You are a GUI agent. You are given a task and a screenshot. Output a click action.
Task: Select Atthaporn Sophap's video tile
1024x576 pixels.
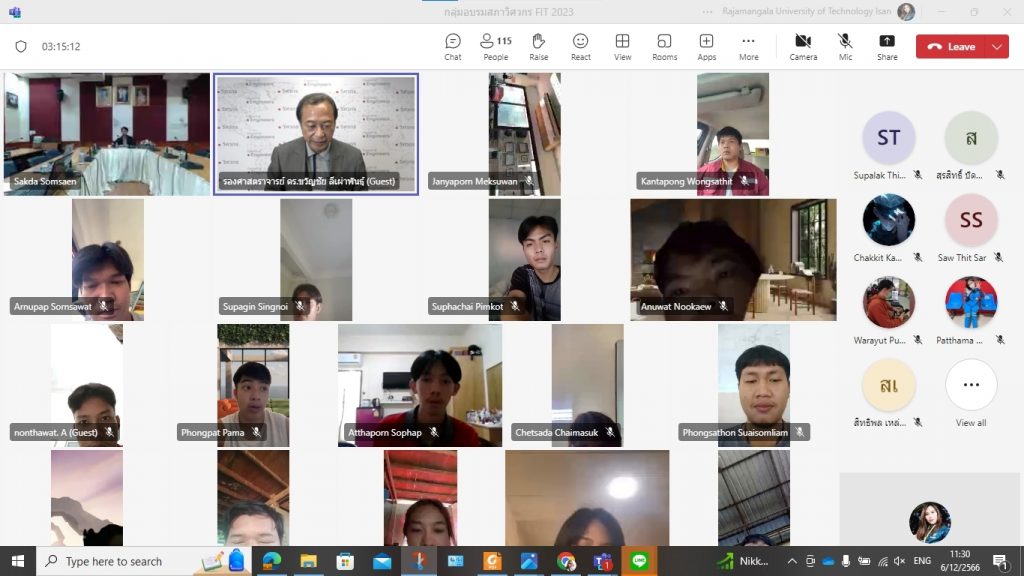tap(420, 385)
